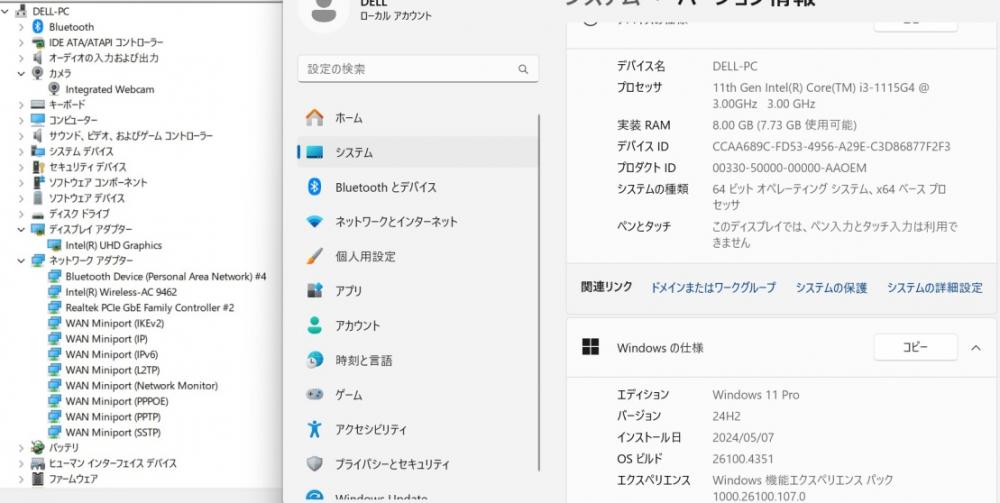This screenshot has width=1000, height=503.
Task: Click the magnifier icon in 設定の検索 box
Action: 523,69
